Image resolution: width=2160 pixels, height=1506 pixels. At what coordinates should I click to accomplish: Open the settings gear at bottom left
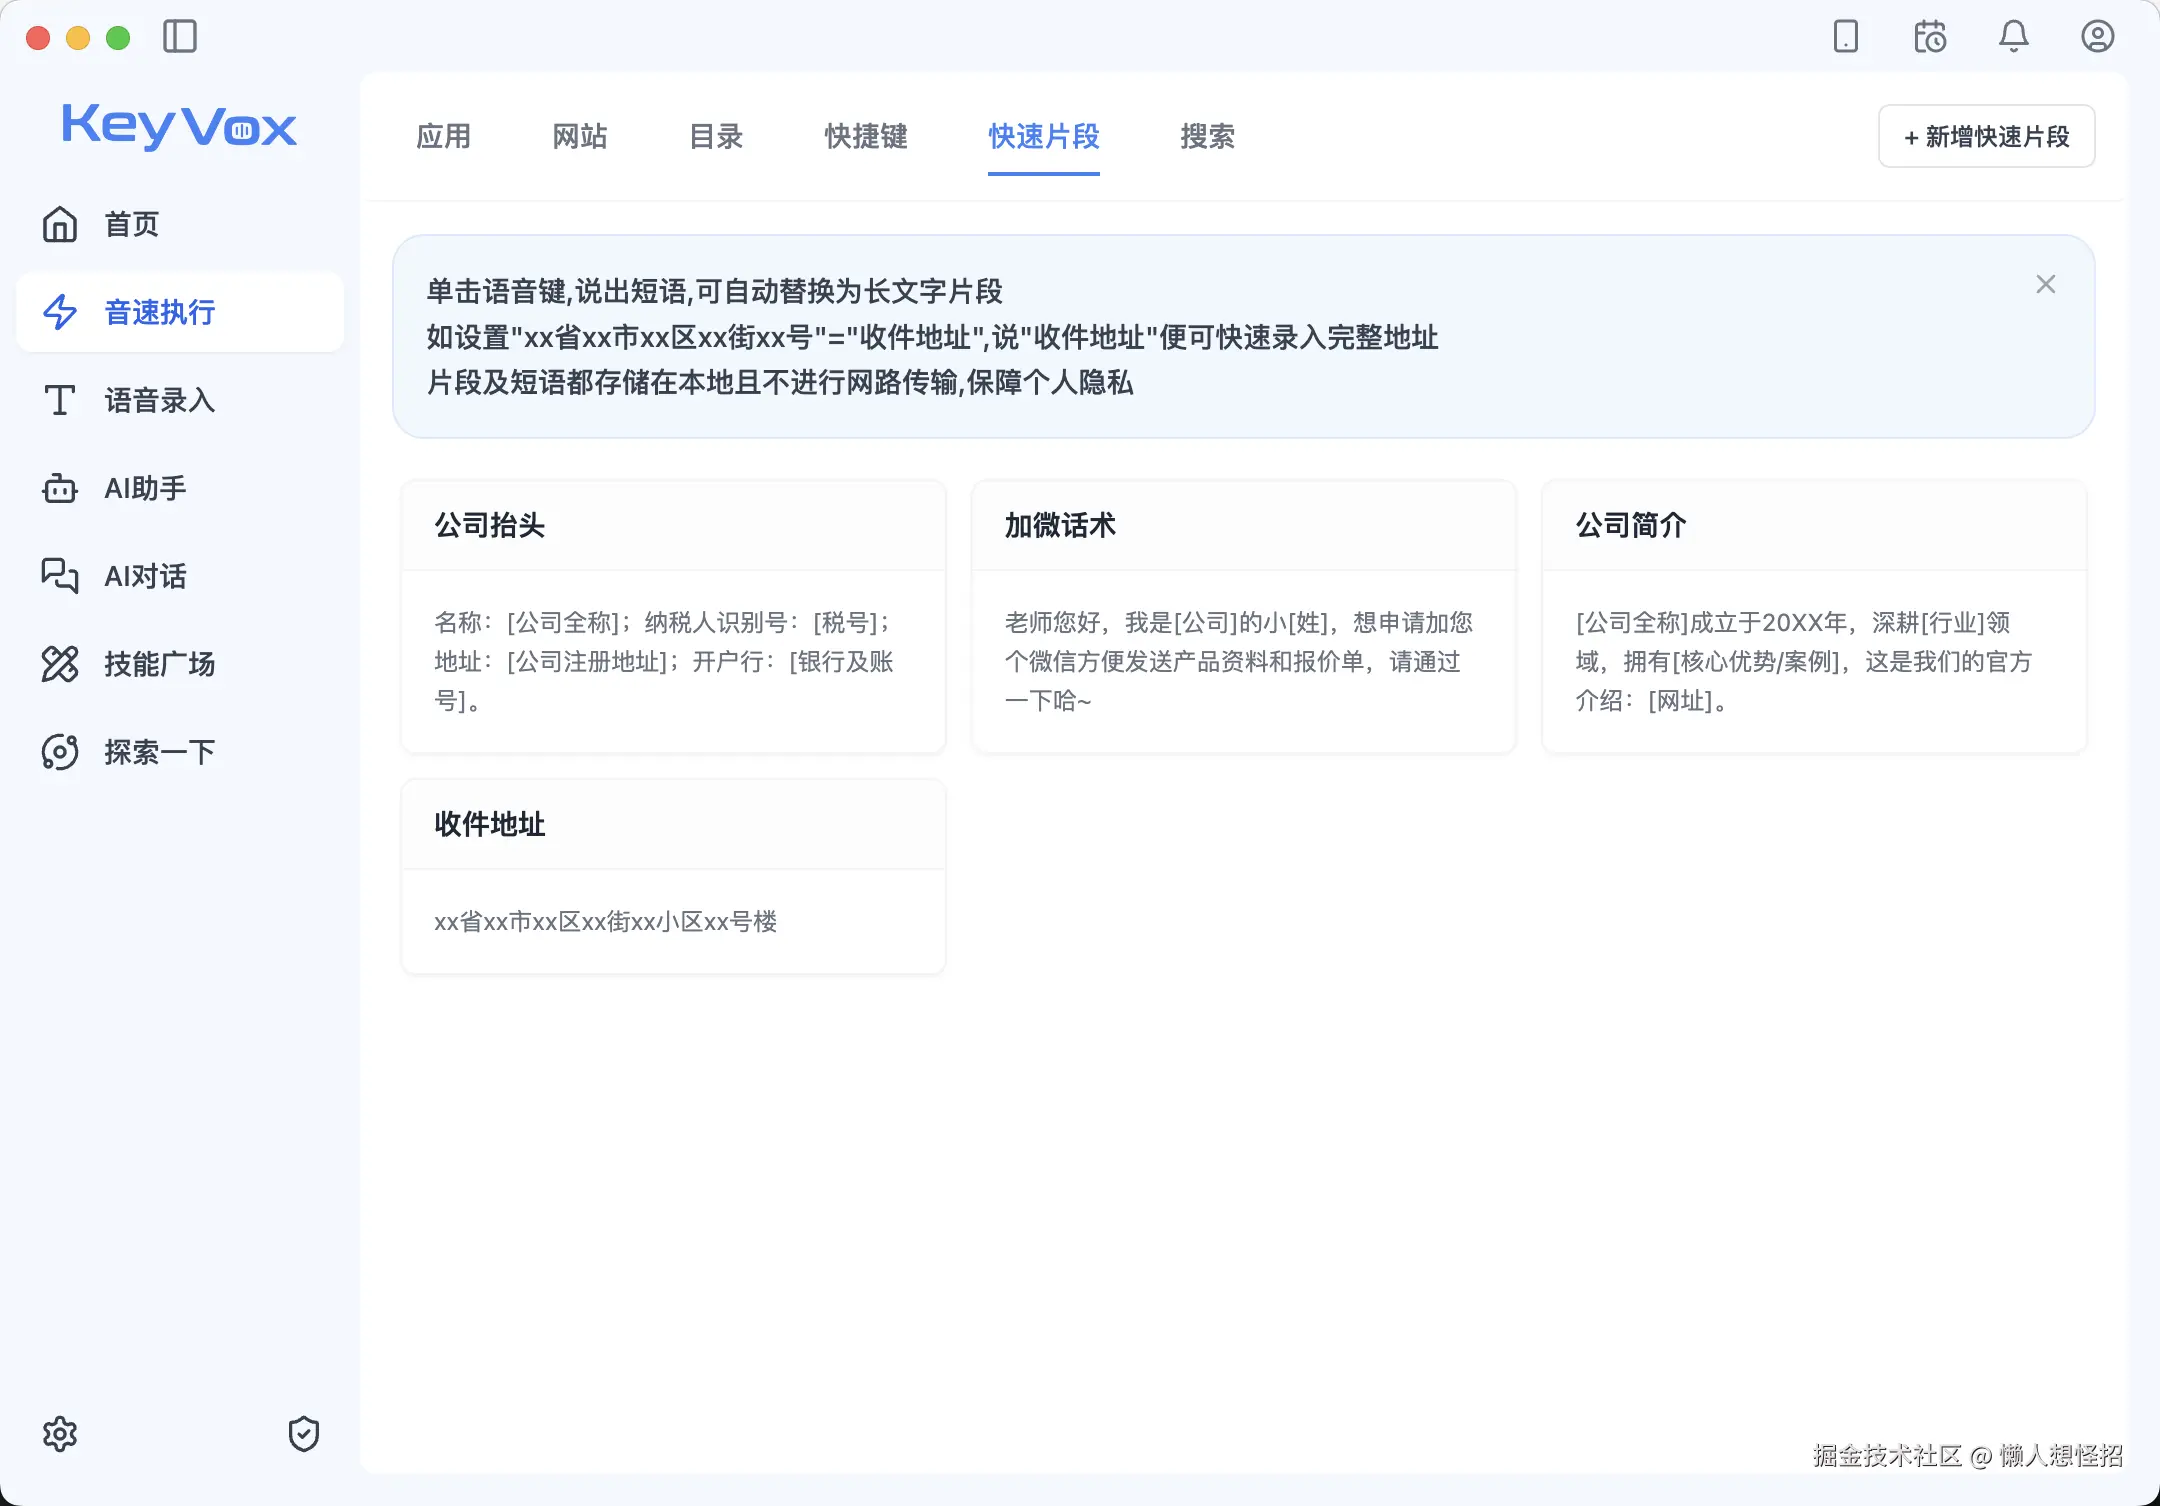(x=61, y=1433)
